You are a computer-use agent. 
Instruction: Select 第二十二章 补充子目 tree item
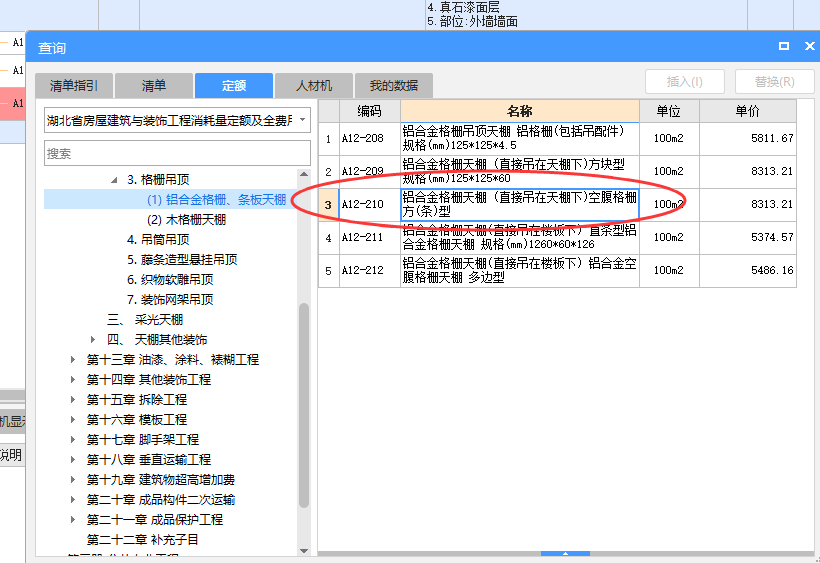point(142,539)
